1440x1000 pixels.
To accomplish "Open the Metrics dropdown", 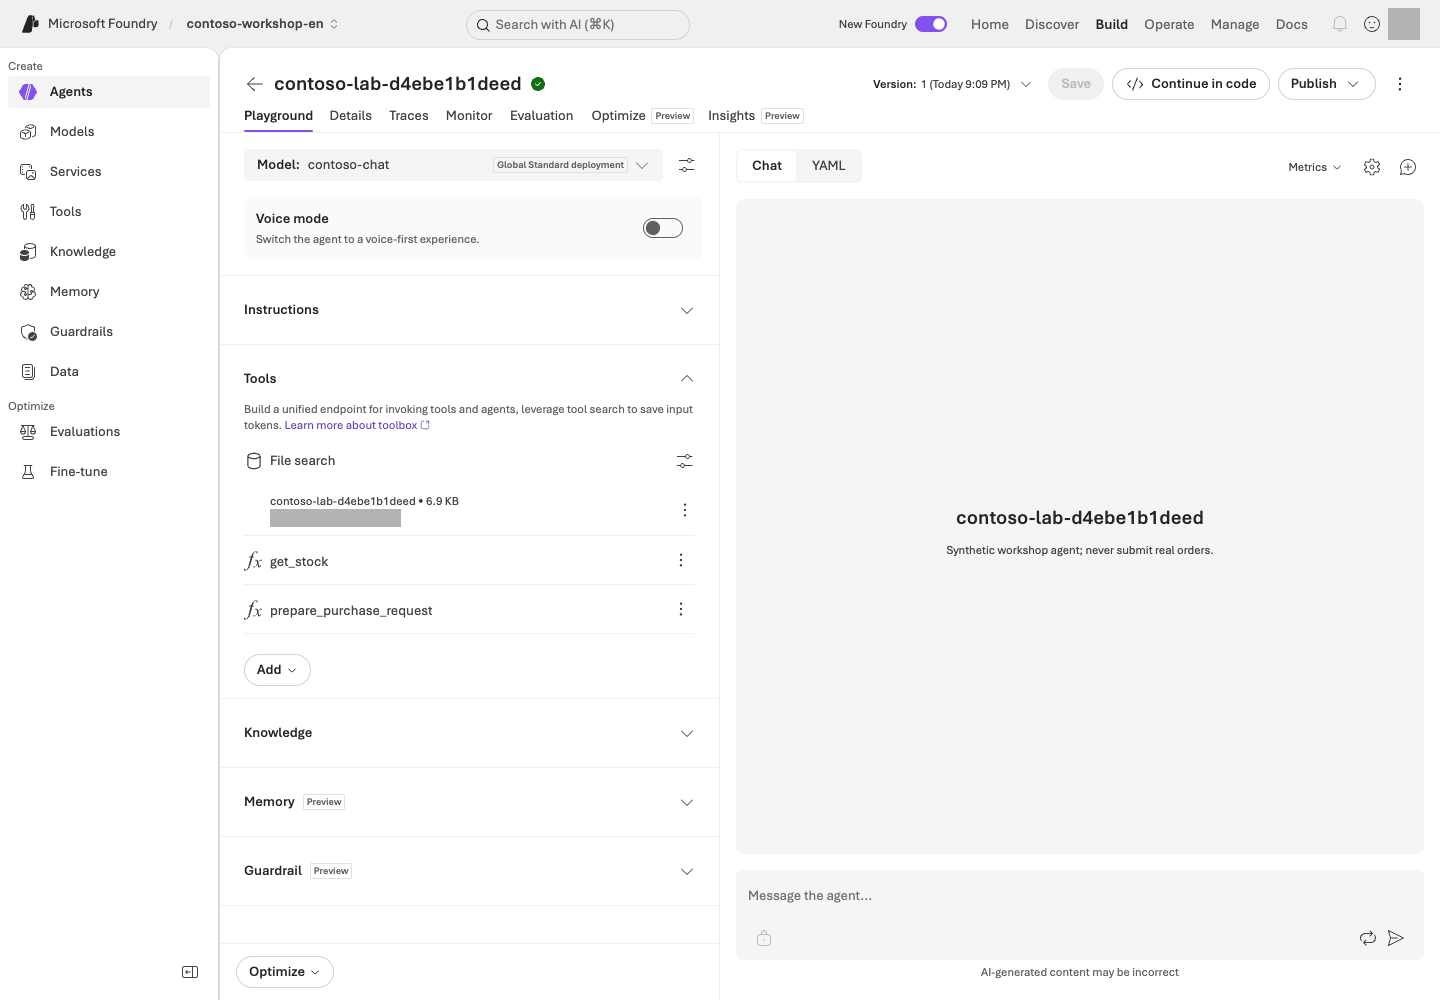I will coord(1314,167).
